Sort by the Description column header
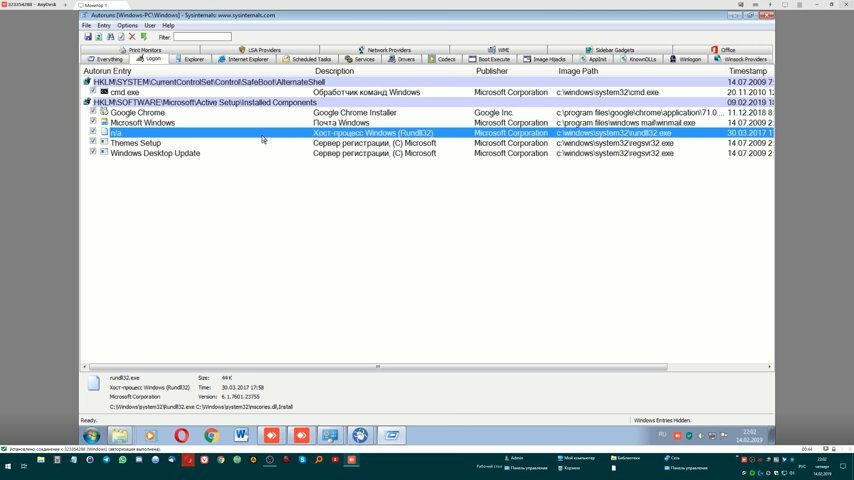This screenshot has height=480, width=854. tap(334, 71)
